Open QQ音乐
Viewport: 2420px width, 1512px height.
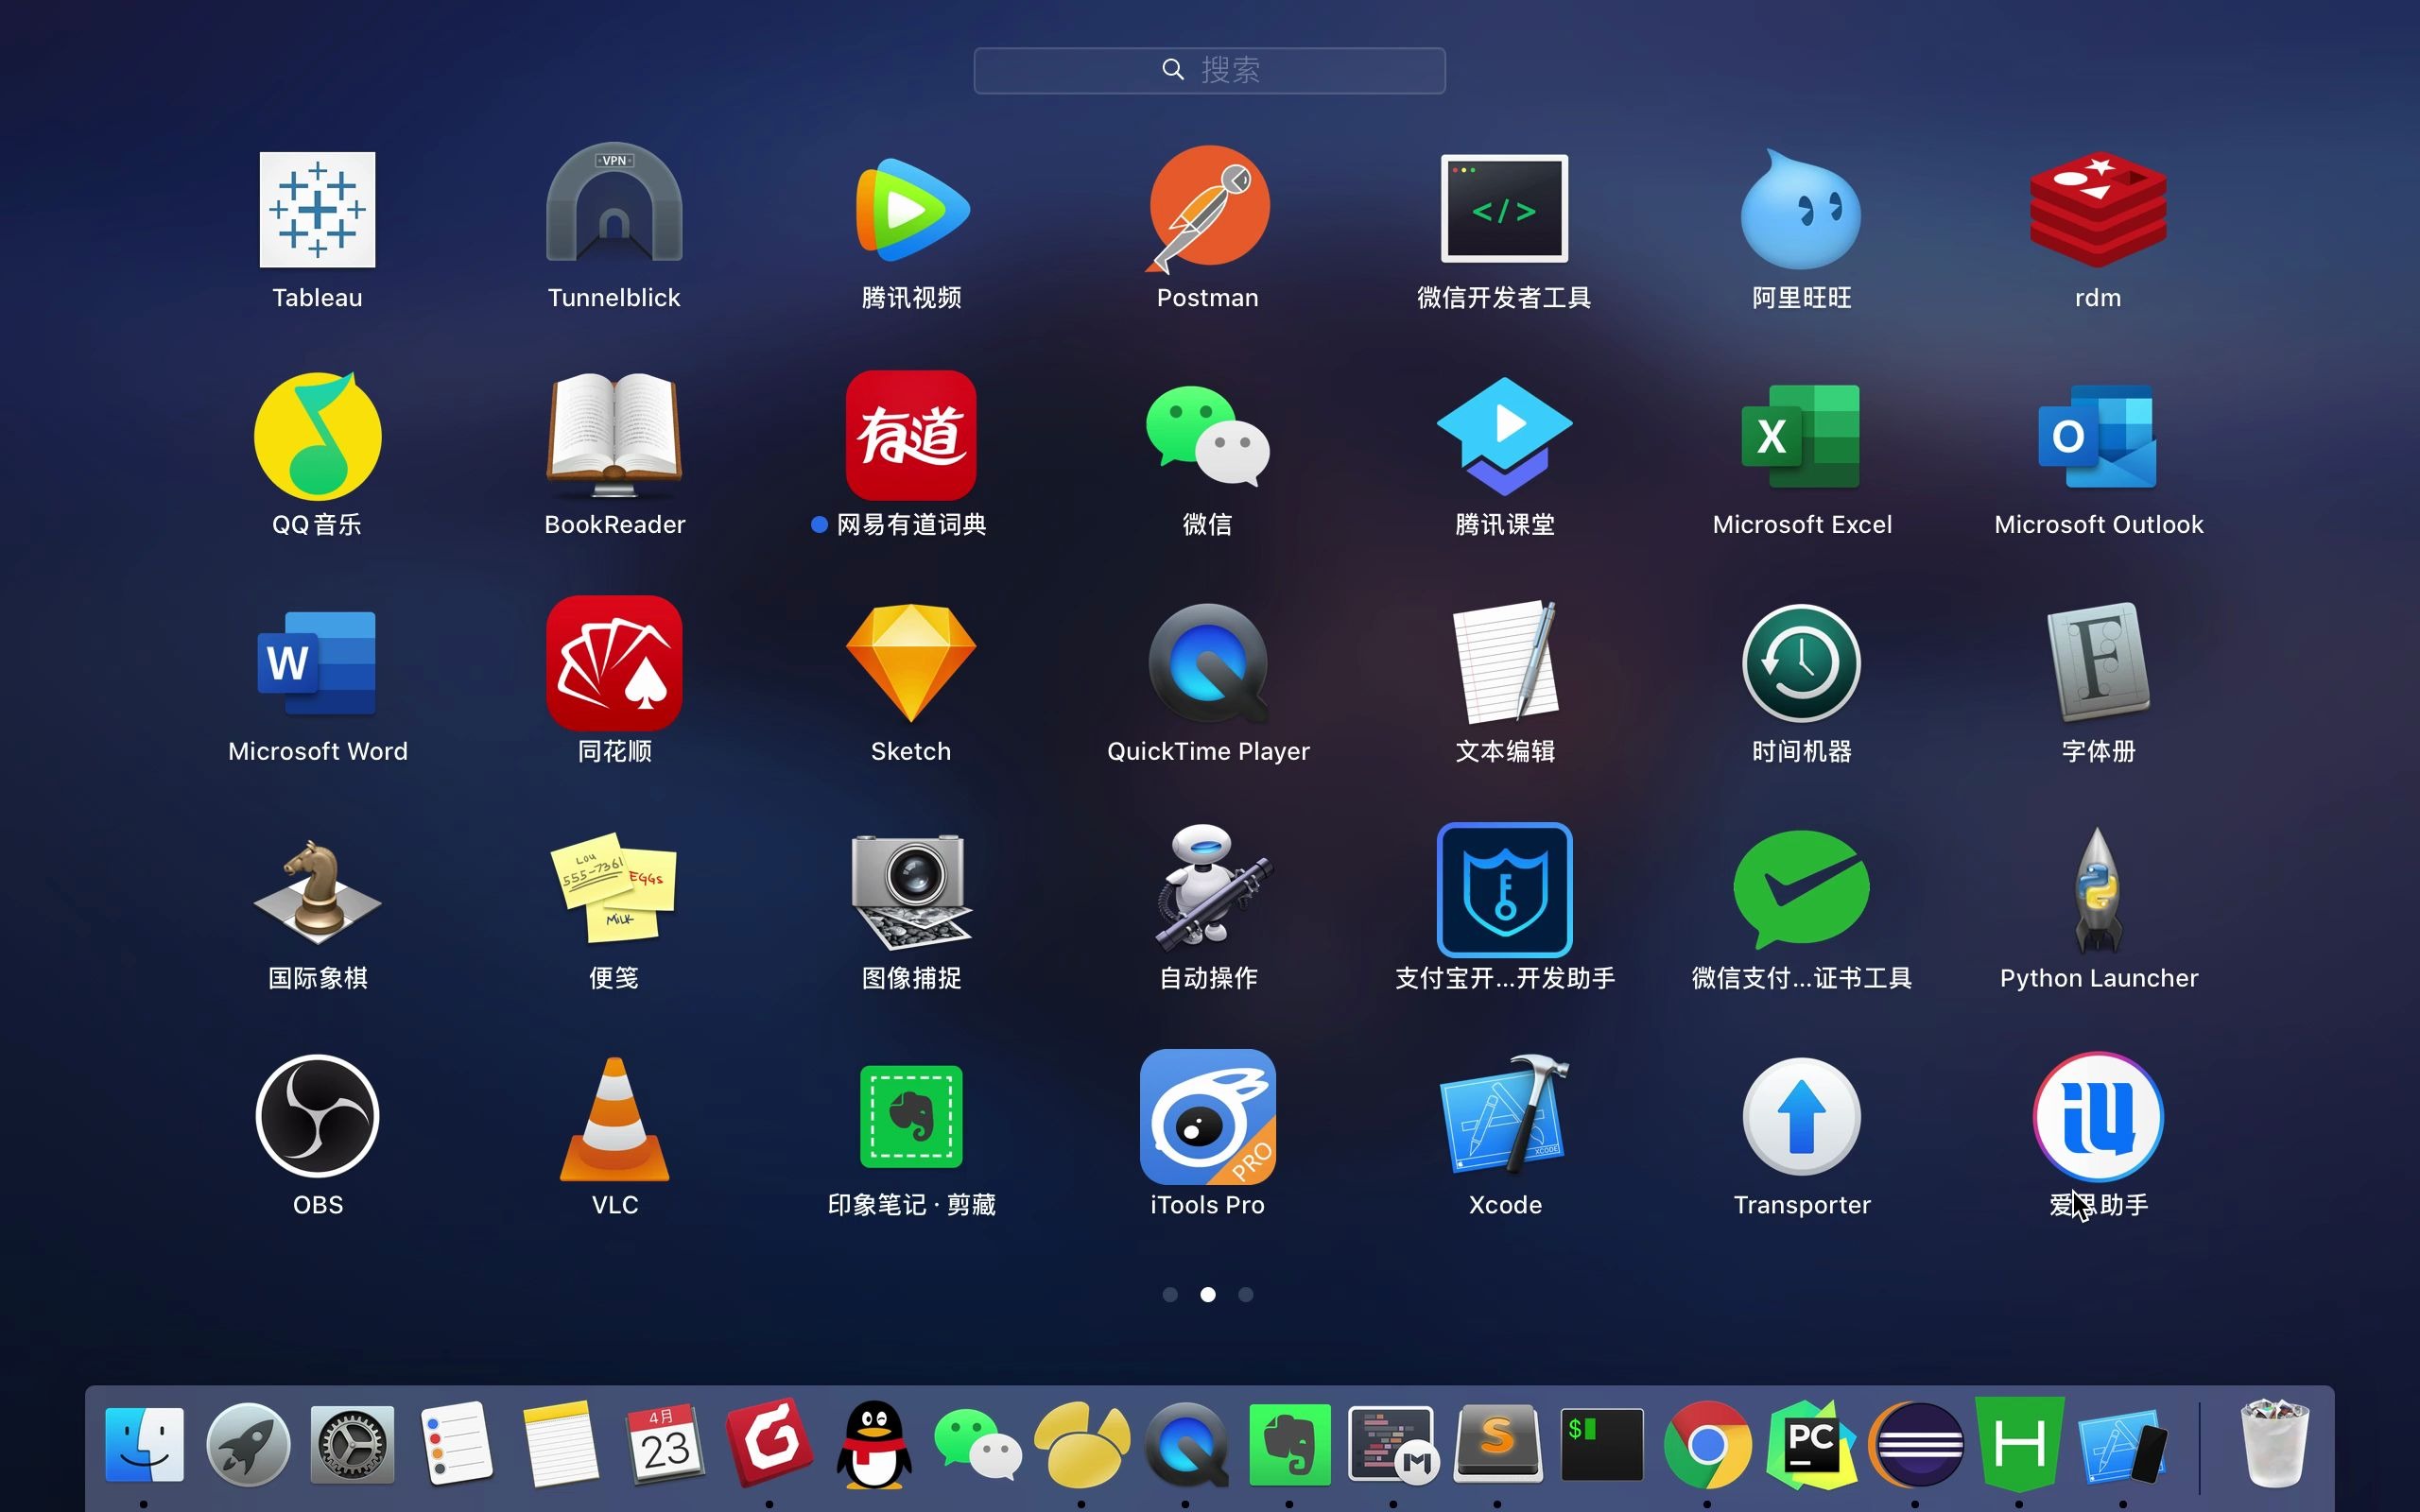click(317, 436)
